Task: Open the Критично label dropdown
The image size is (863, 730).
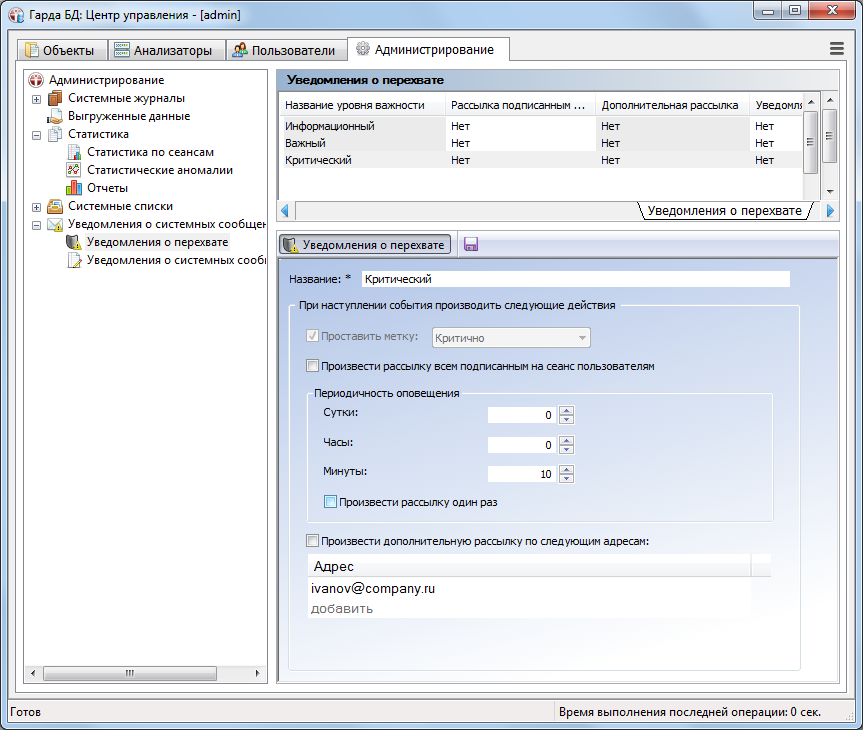Action: tap(511, 338)
